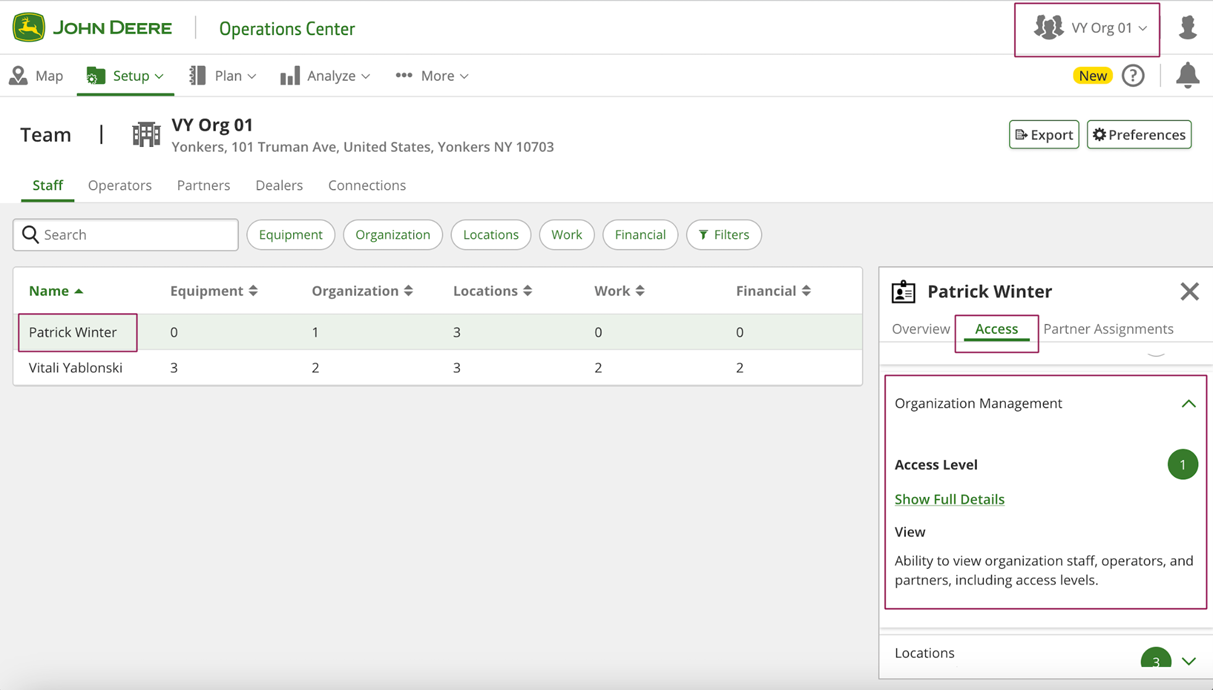Collapse the Organization Management section
This screenshot has height=690, width=1213.
pos(1188,404)
